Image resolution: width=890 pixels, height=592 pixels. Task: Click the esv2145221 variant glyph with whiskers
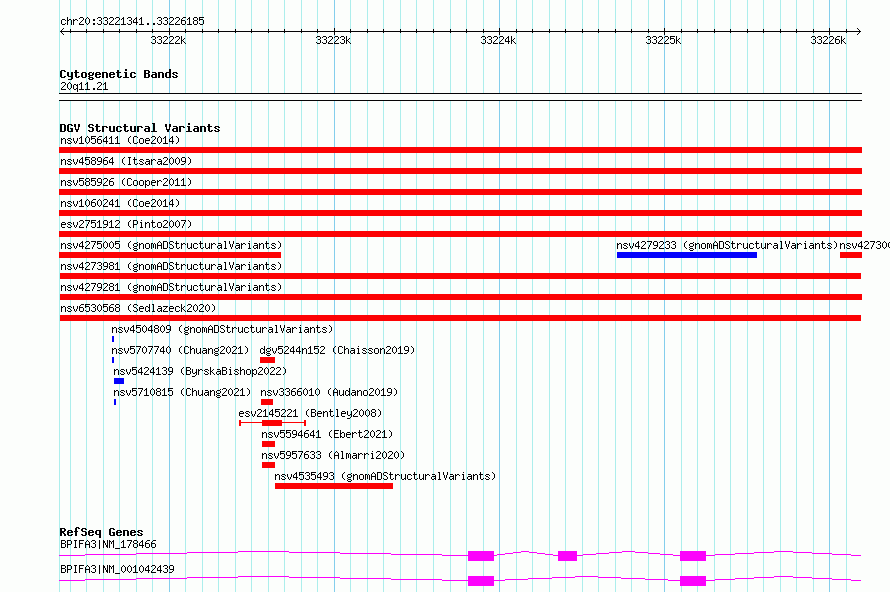tap(272, 423)
